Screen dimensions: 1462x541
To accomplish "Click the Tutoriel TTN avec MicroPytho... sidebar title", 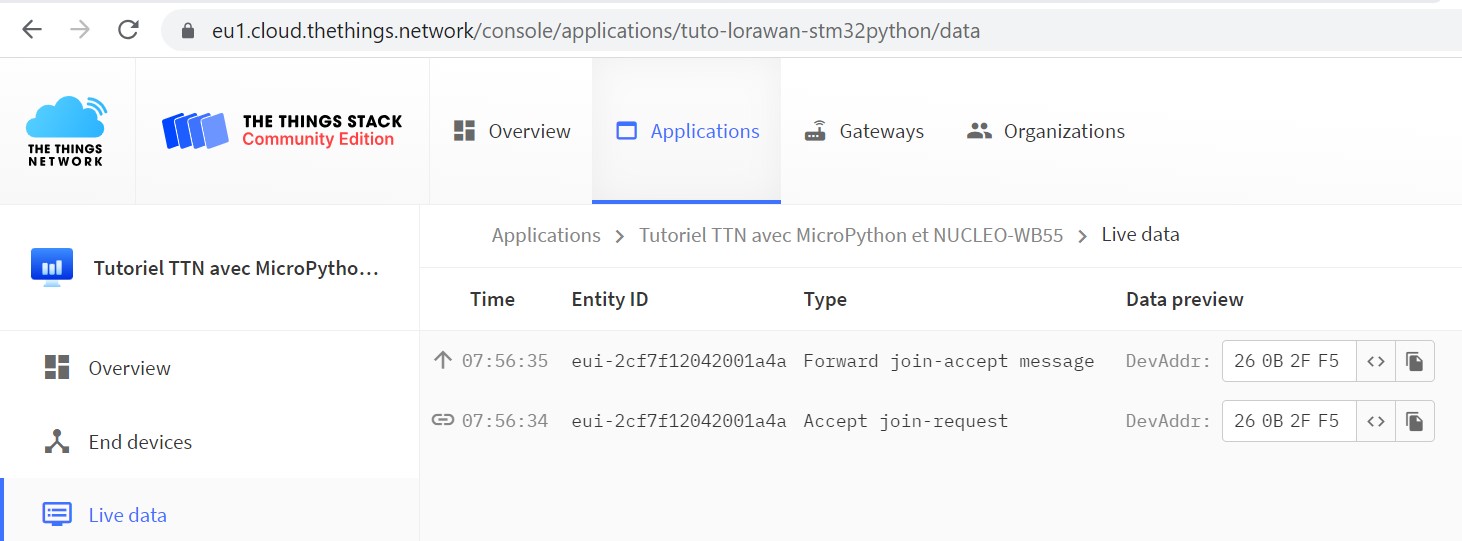I will [x=236, y=268].
